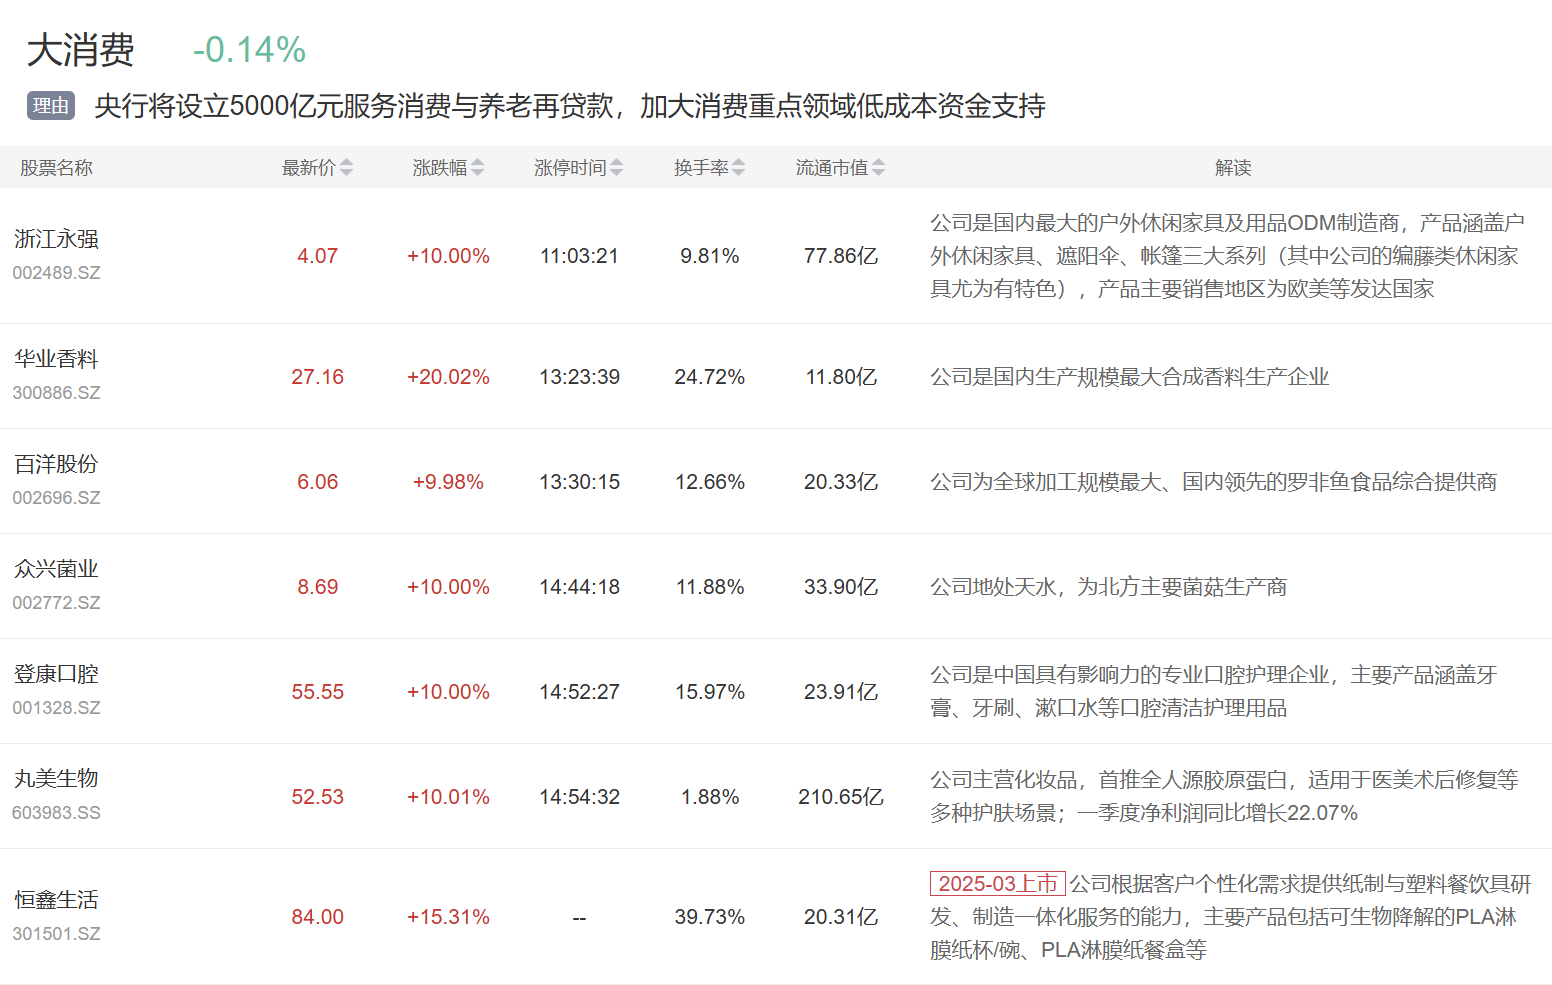The height and width of the screenshot is (985, 1552).
Task: Click stock code 301501.SZ
Action: (56, 934)
